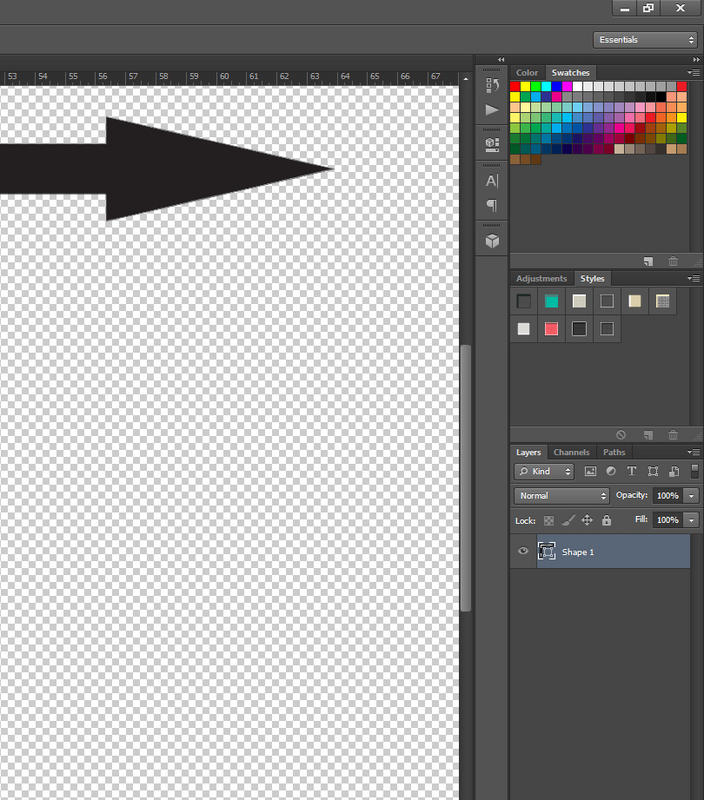This screenshot has width=704, height=800.
Task: Open the Essentials workspace dropdown
Action: pos(645,40)
